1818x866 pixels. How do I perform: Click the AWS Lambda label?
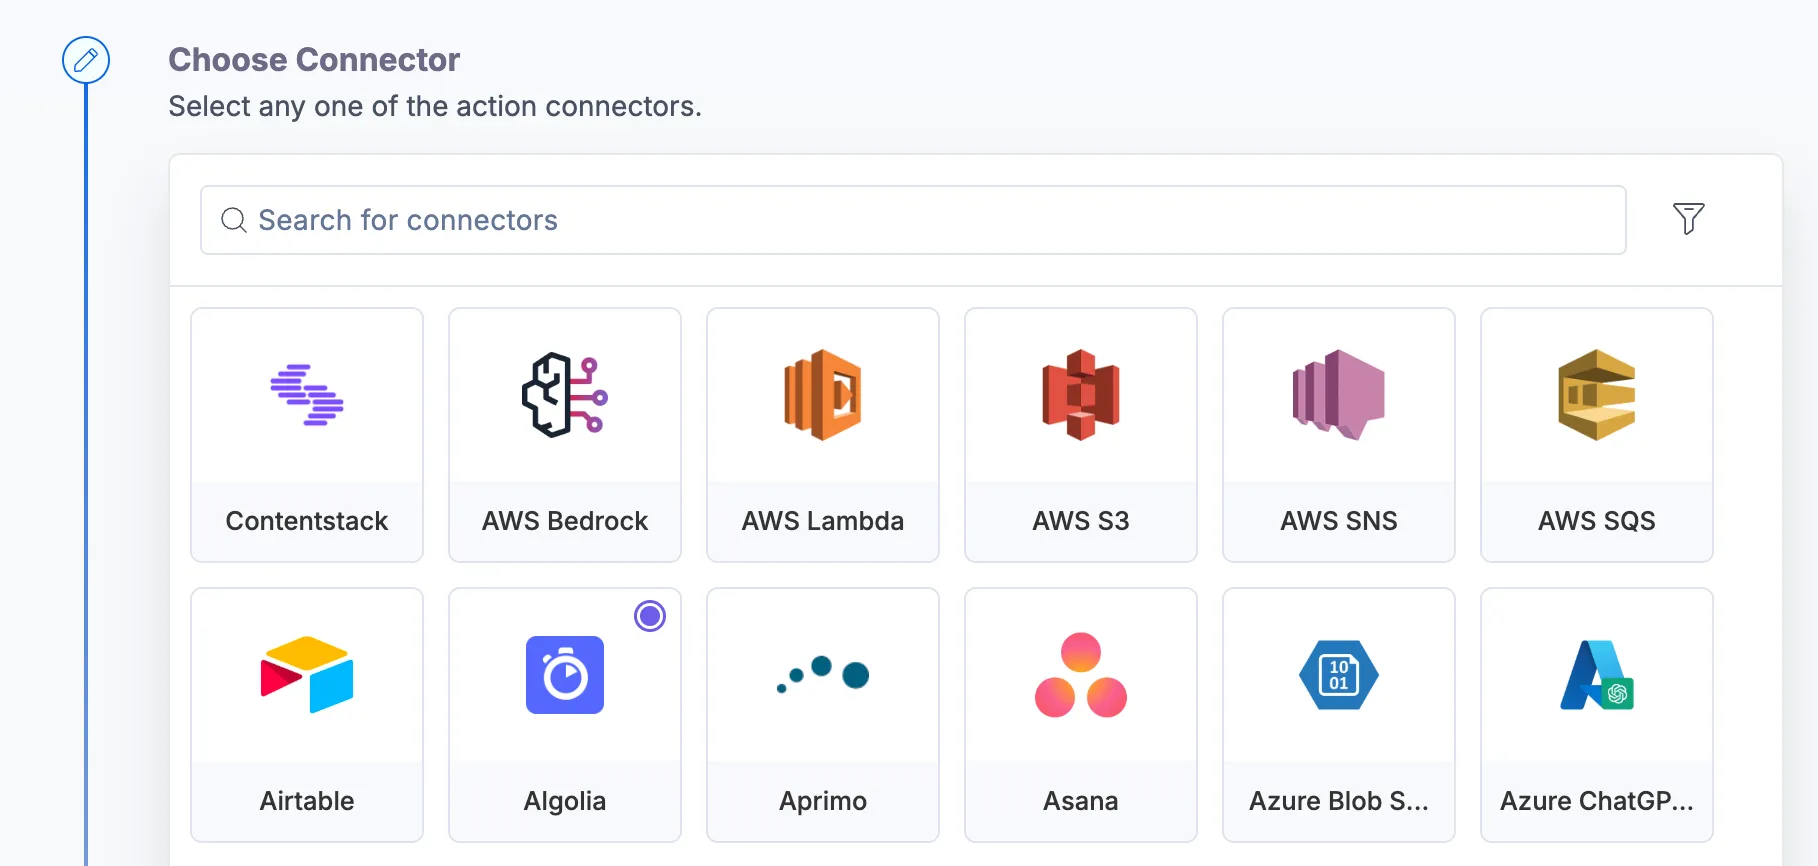click(823, 521)
